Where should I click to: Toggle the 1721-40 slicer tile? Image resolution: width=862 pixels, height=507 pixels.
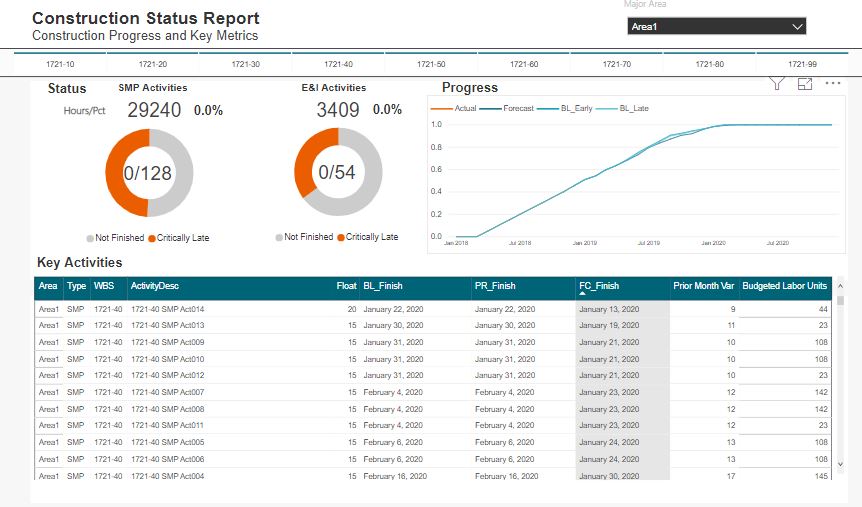point(338,64)
